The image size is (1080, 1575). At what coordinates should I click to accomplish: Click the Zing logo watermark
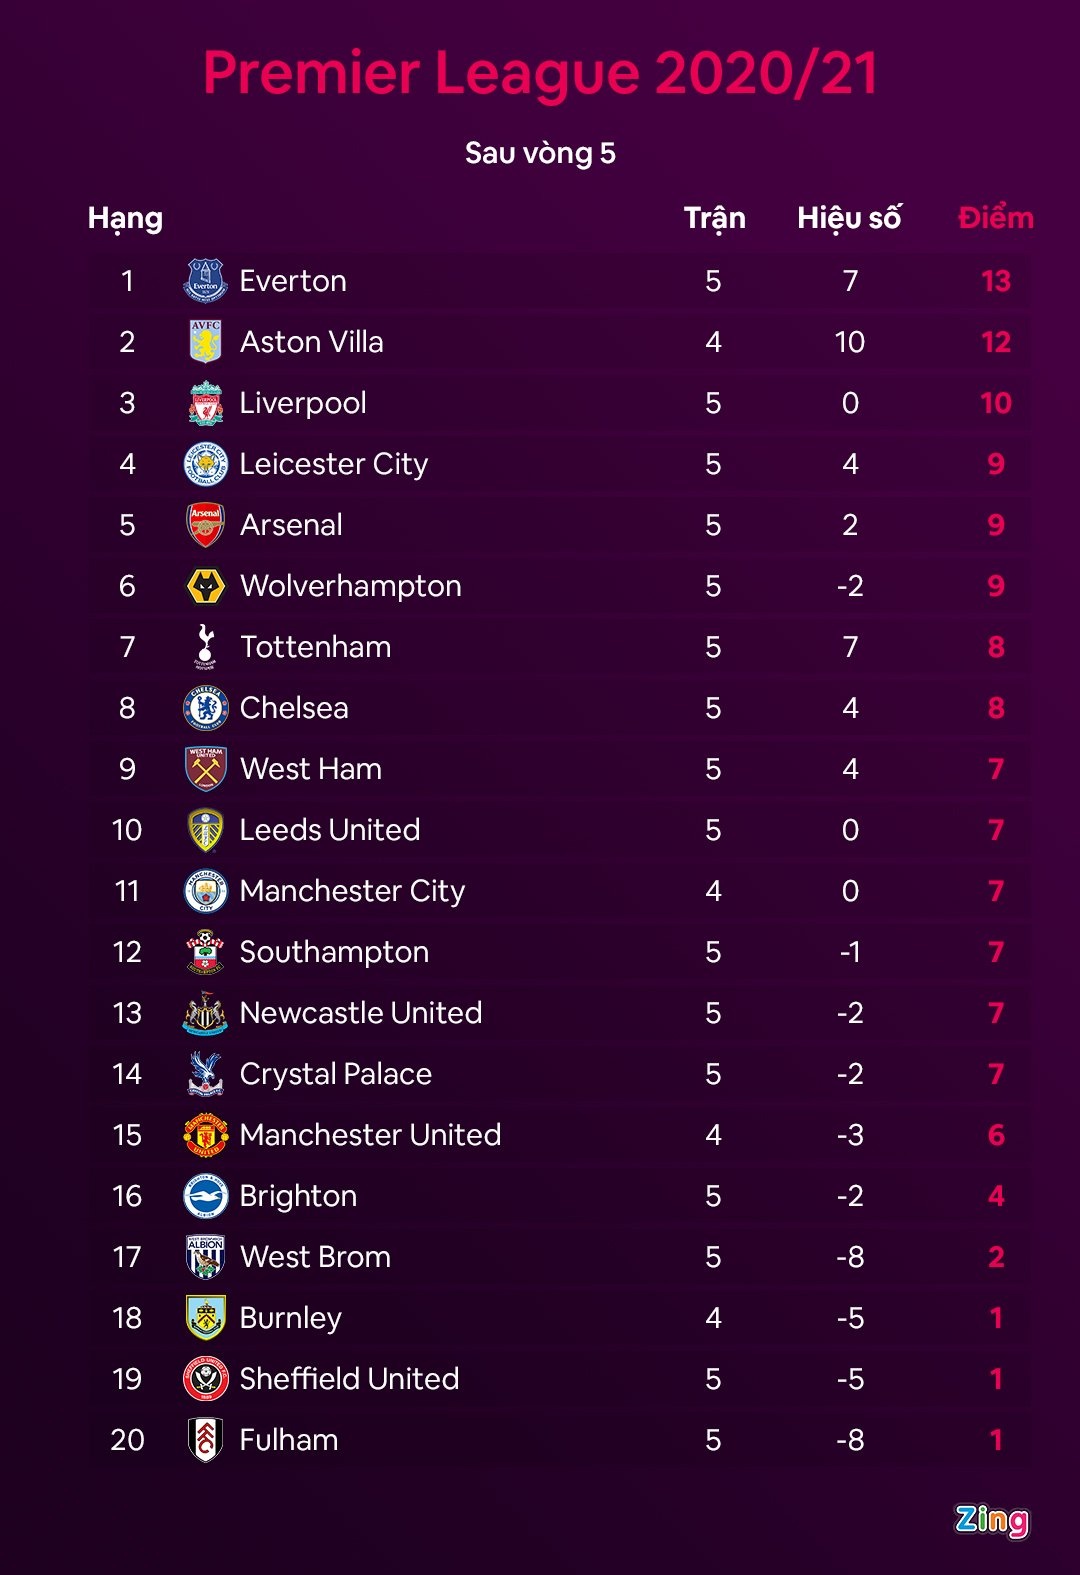point(991,1520)
